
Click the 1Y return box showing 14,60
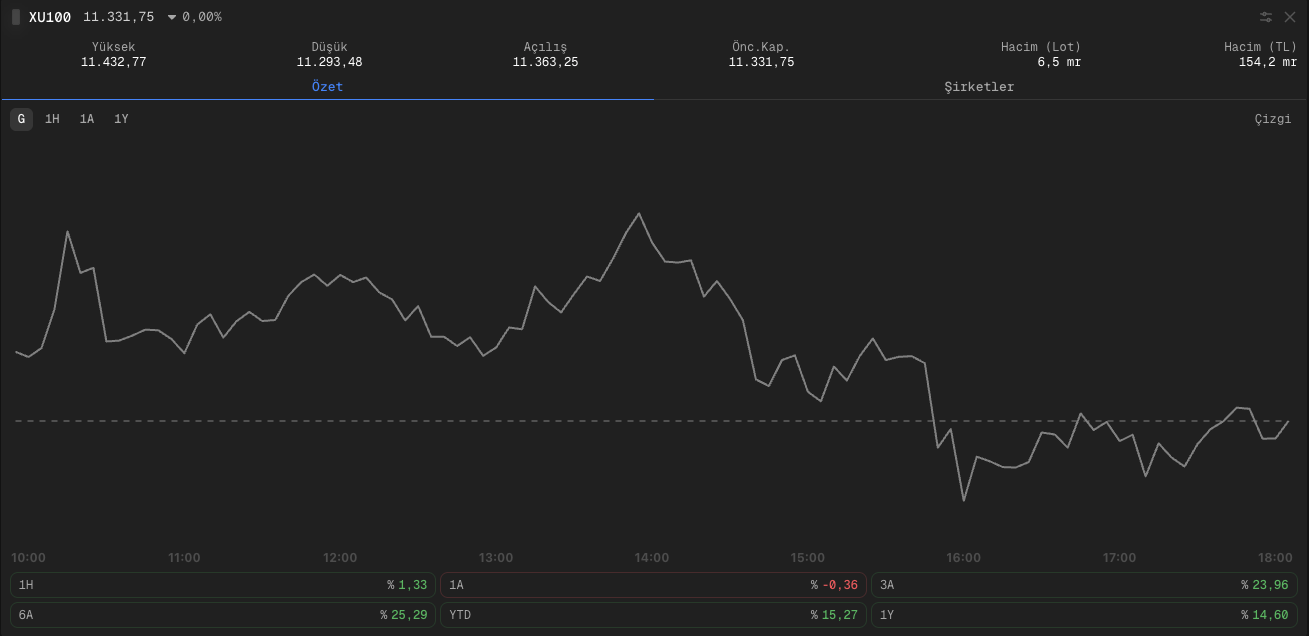1084,615
